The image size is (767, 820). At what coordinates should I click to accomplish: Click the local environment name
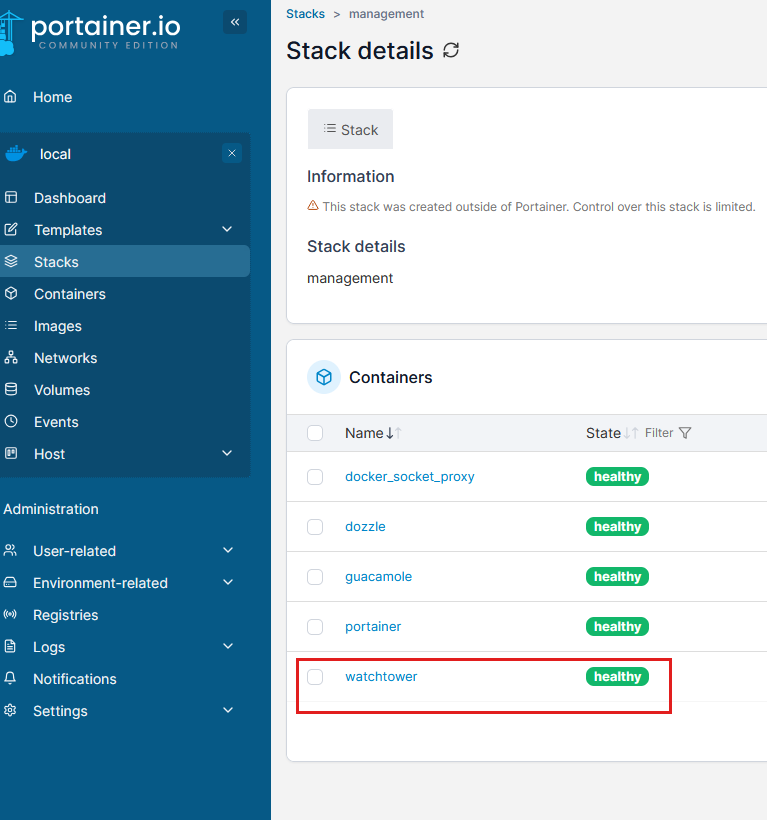(55, 154)
